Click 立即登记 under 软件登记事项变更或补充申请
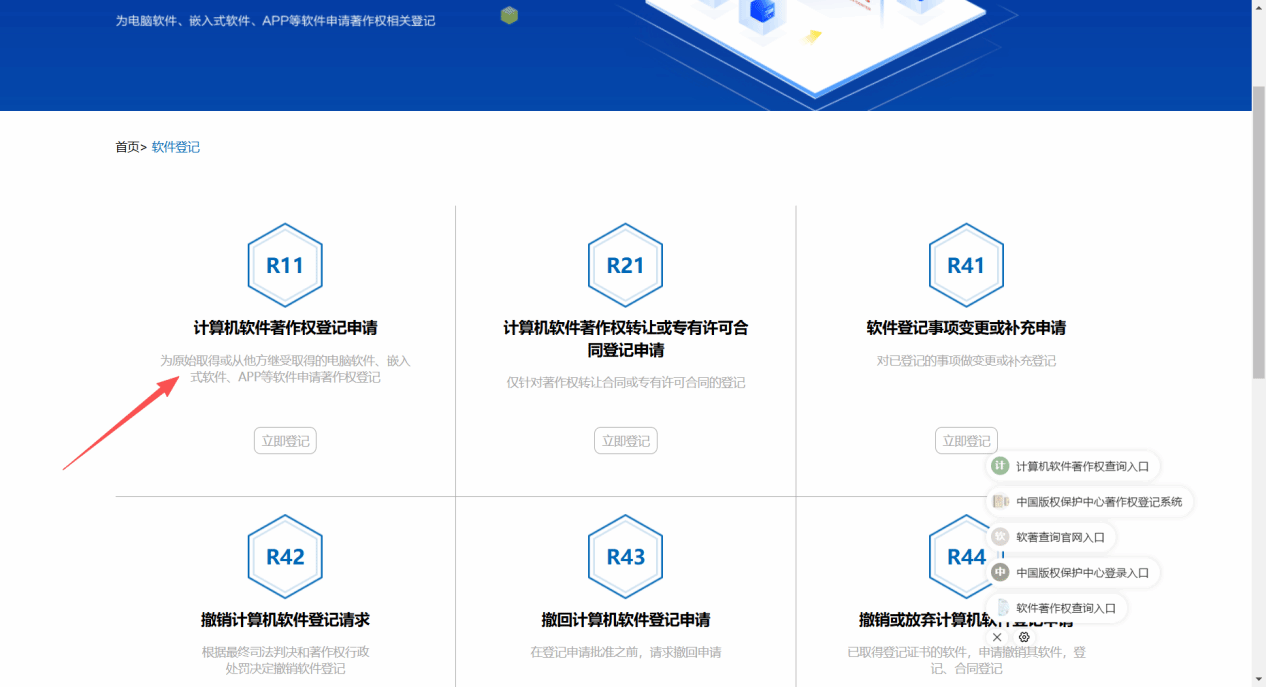1266x687 pixels. pyautogui.click(x=966, y=441)
